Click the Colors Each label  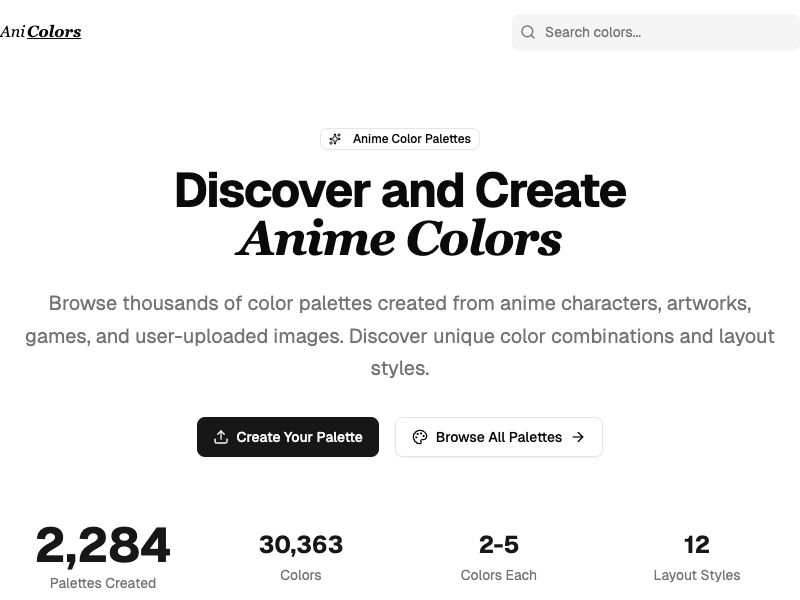pyautogui.click(x=499, y=575)
